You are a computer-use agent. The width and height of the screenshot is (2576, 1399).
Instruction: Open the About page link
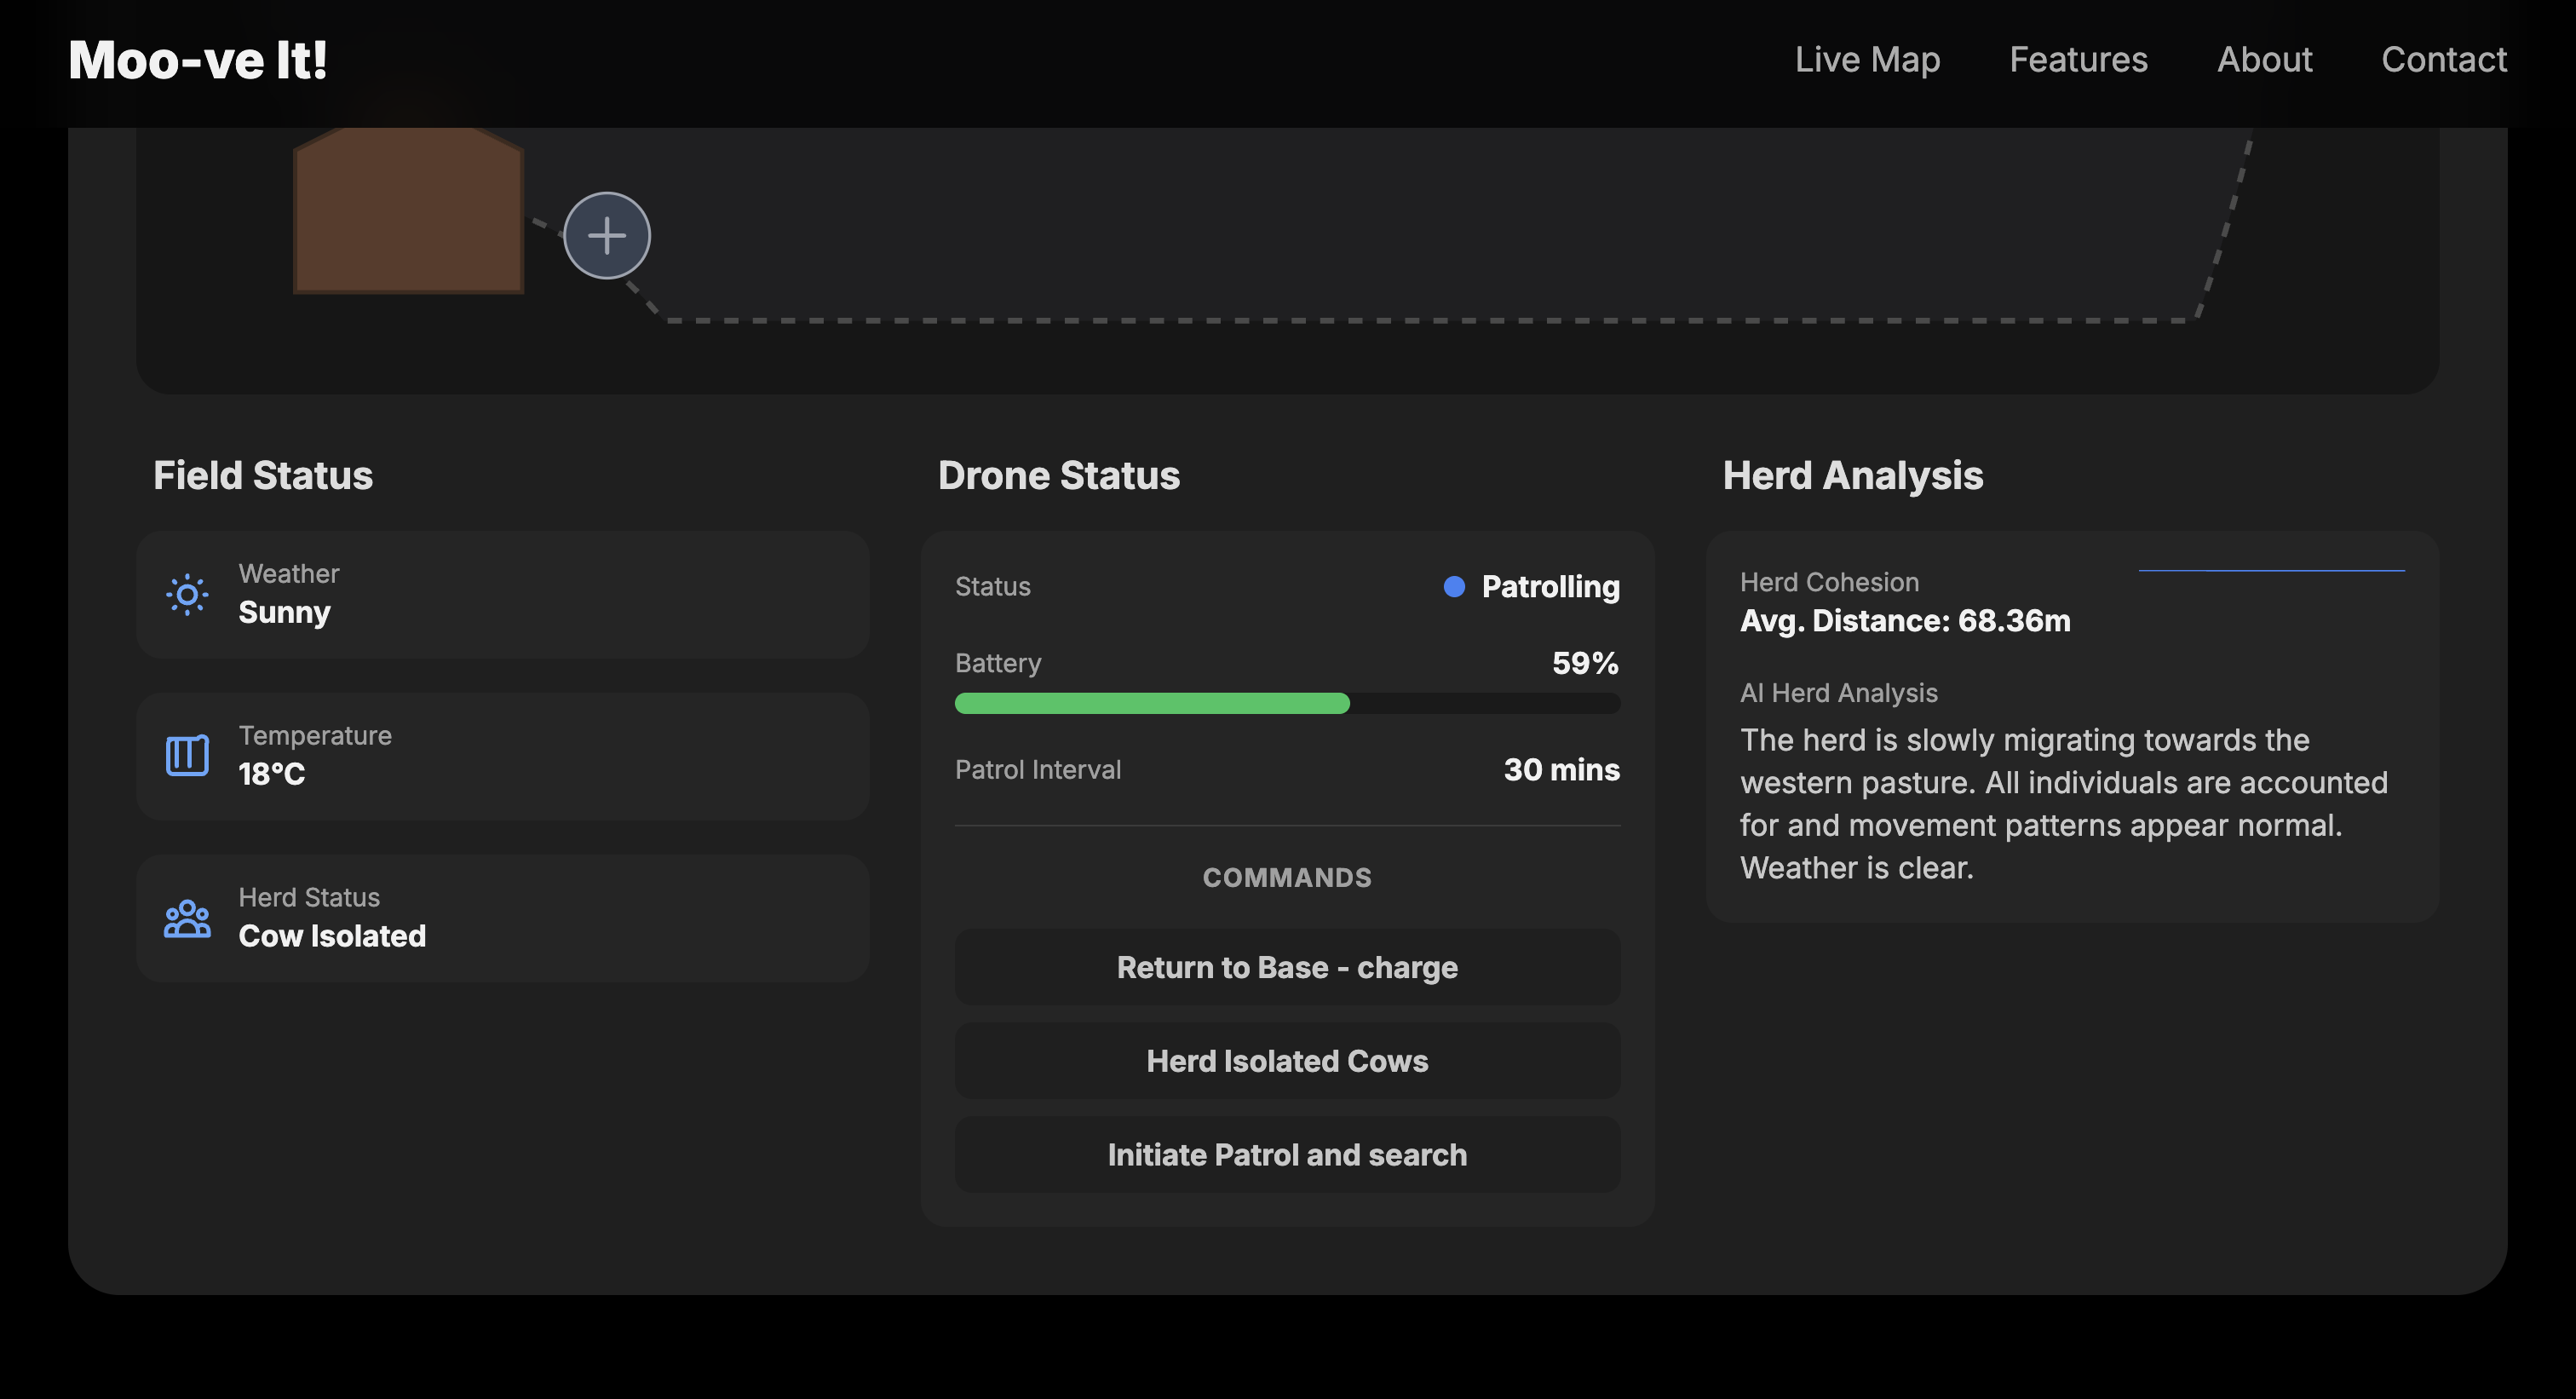2264,60
